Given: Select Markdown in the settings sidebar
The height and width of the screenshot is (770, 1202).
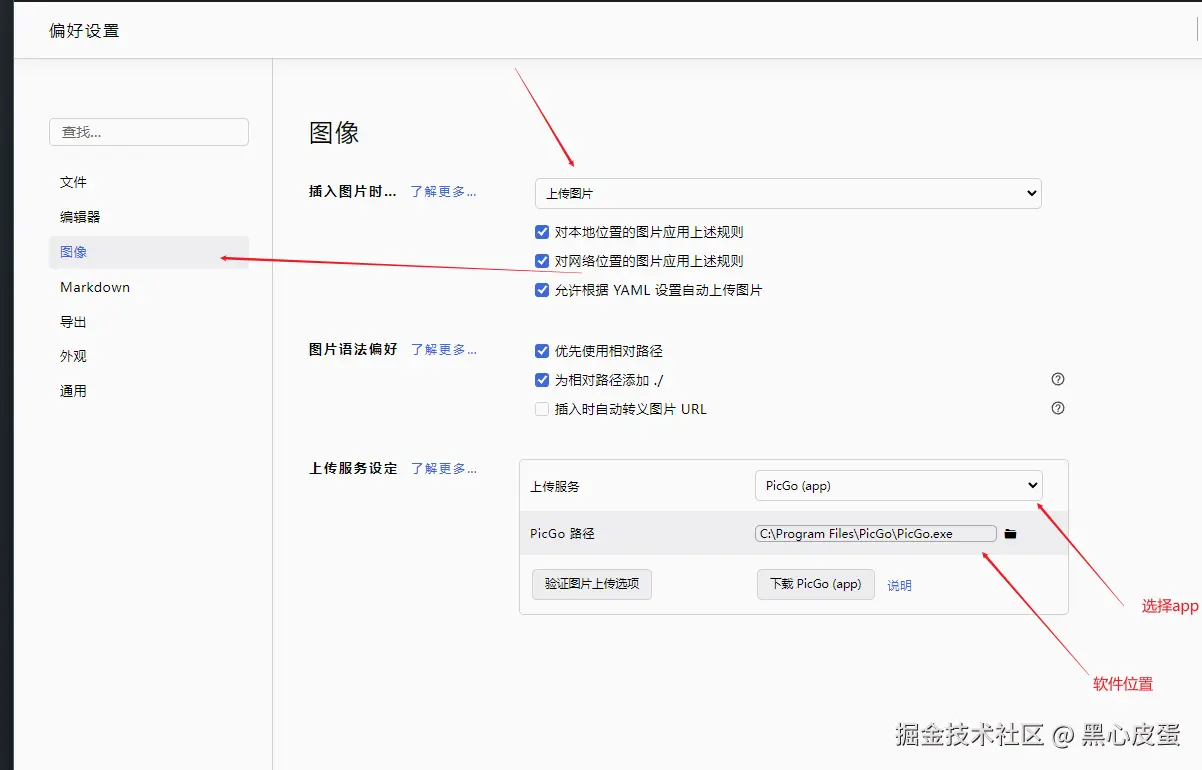Looking at the screenshot, I should [149, 287].
